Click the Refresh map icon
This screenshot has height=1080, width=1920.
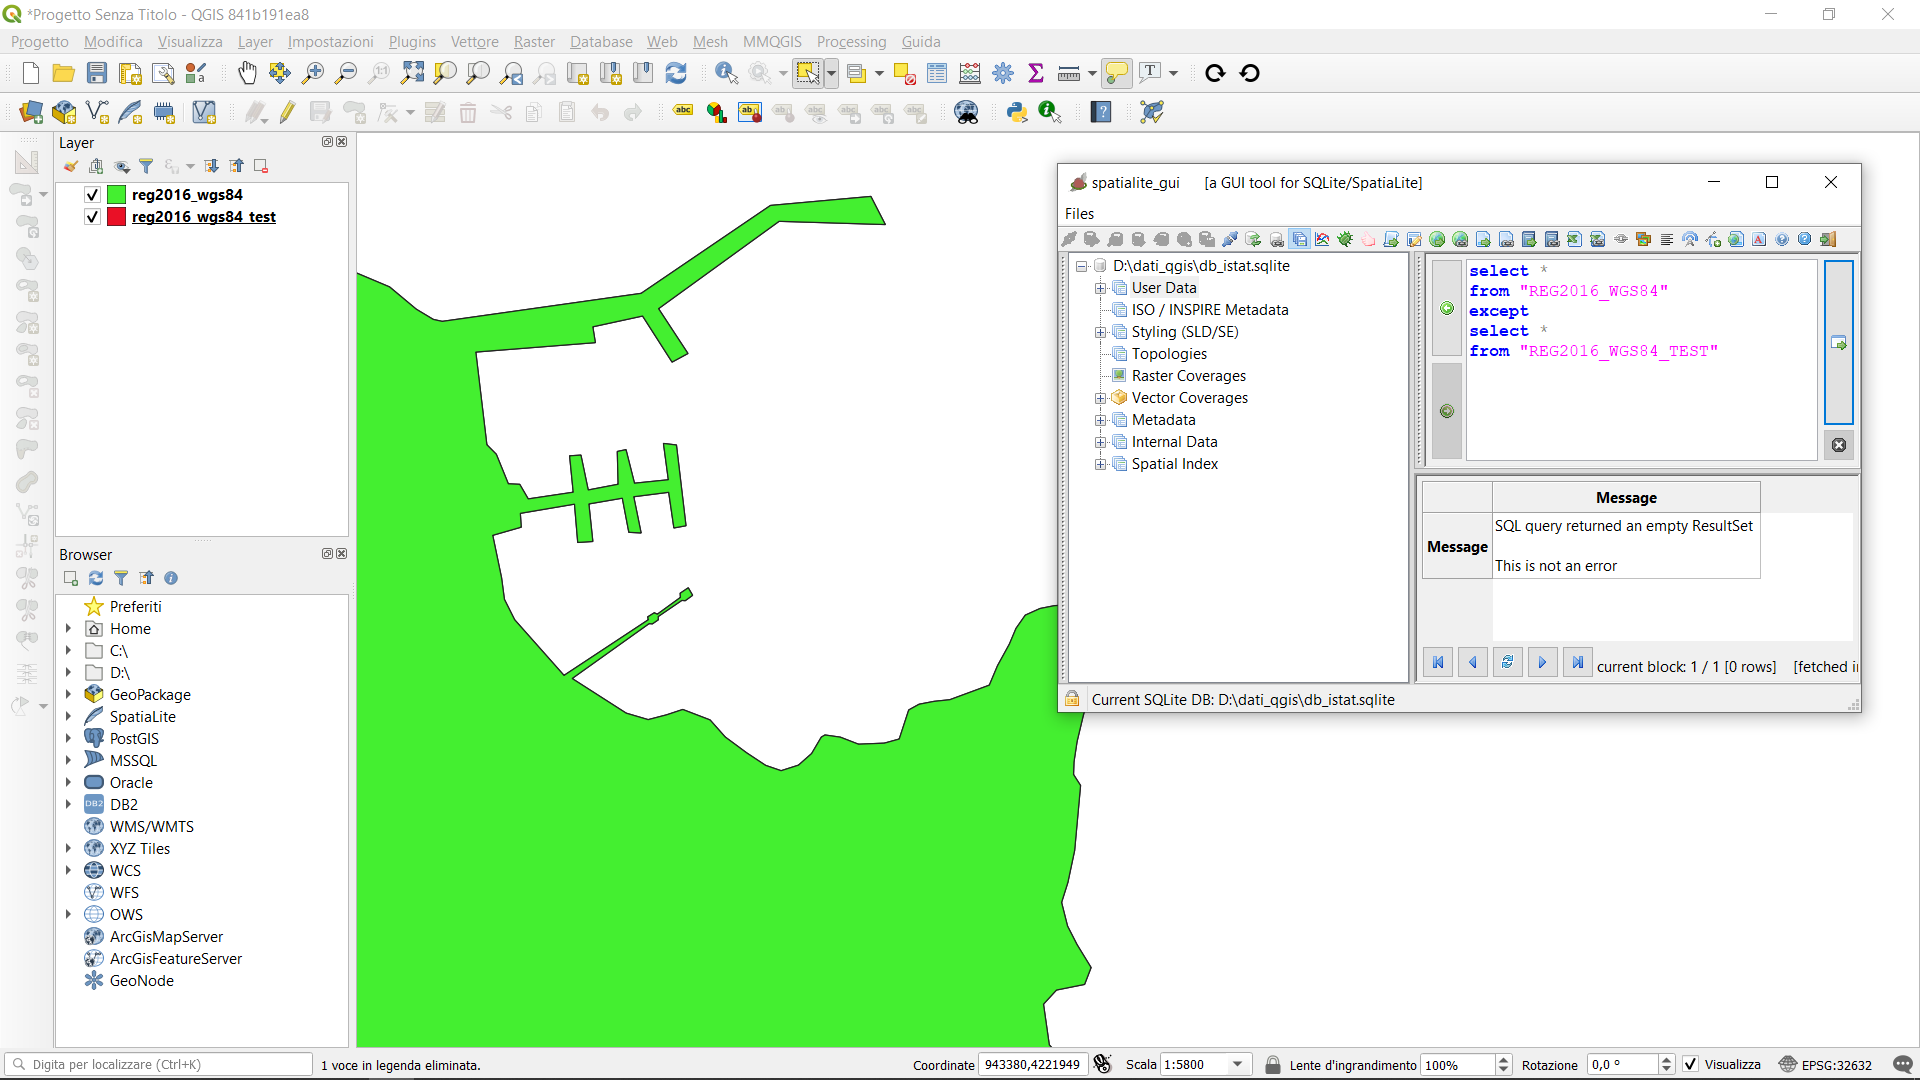click(x=676, y=73)
